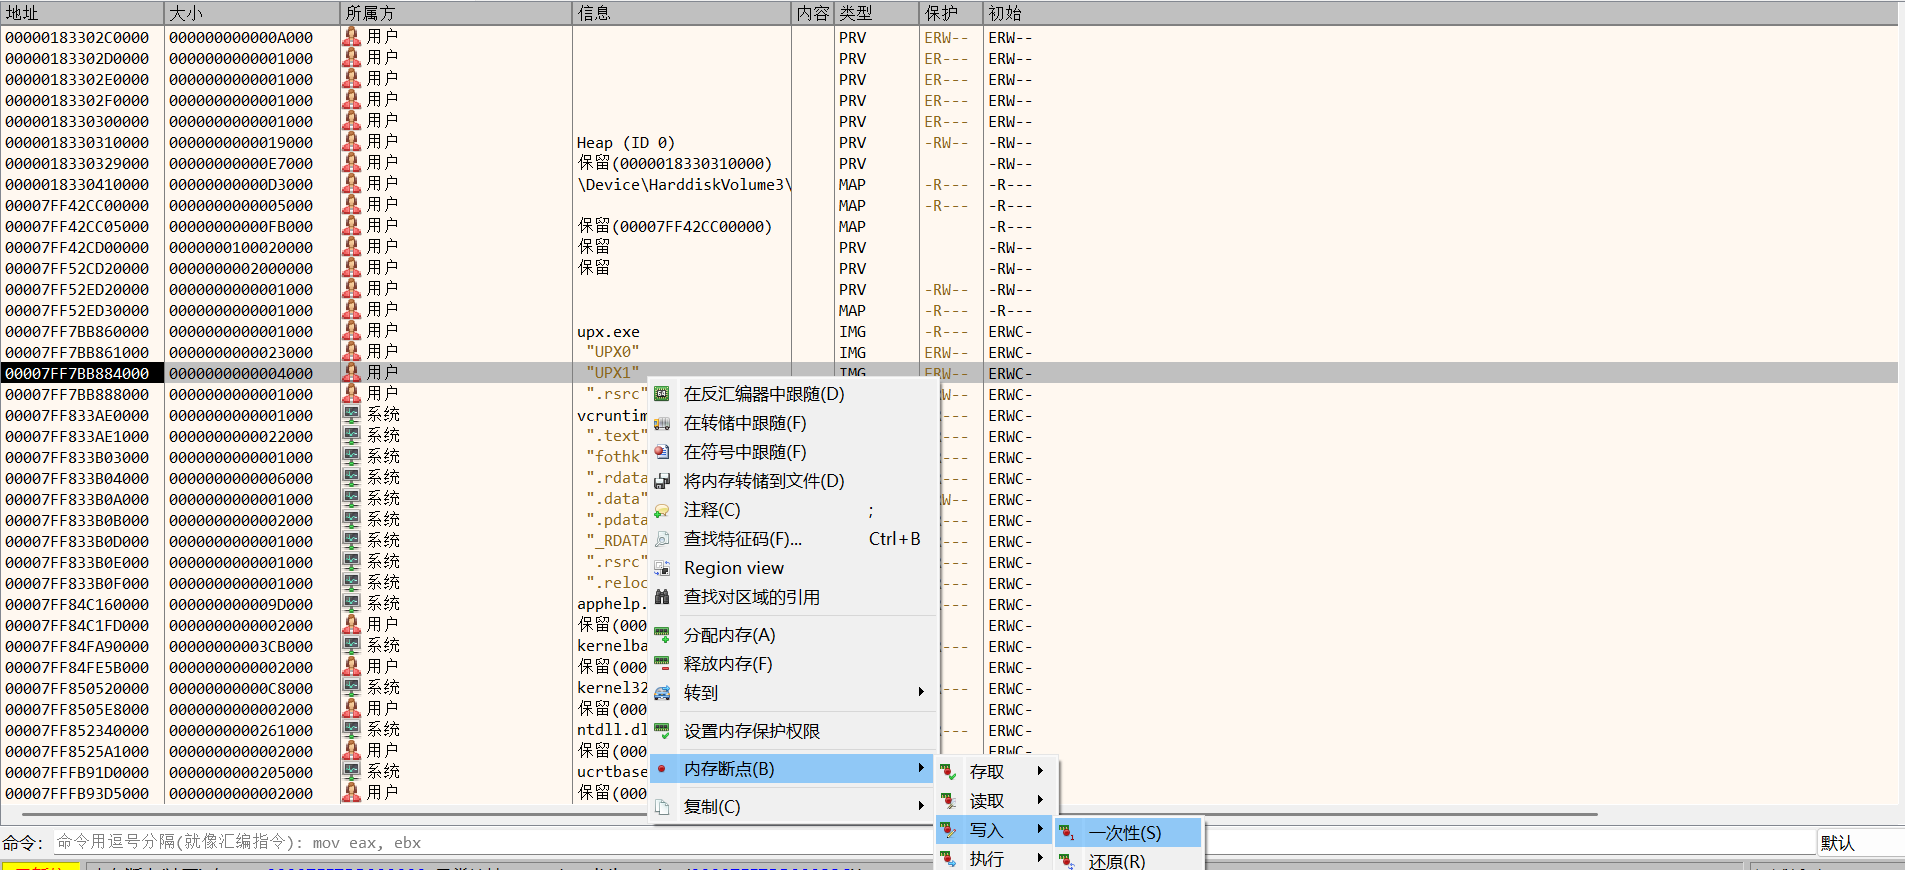Click user icon in row 00007FF52CD20000
The height and width of the screenshot is (870, 1905).
tap(352, 268)
